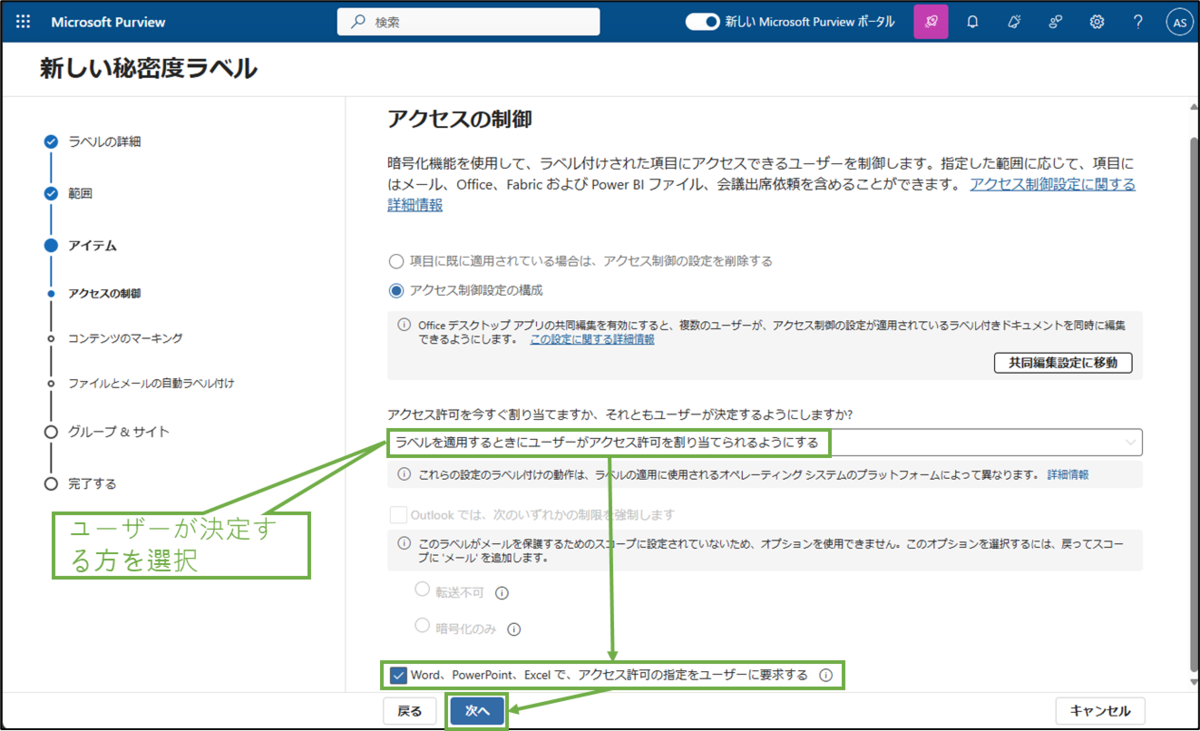1200x731 pixels.
Task: Go to the 完了する step
Action: pyautogui.click(x=92, y=484)
